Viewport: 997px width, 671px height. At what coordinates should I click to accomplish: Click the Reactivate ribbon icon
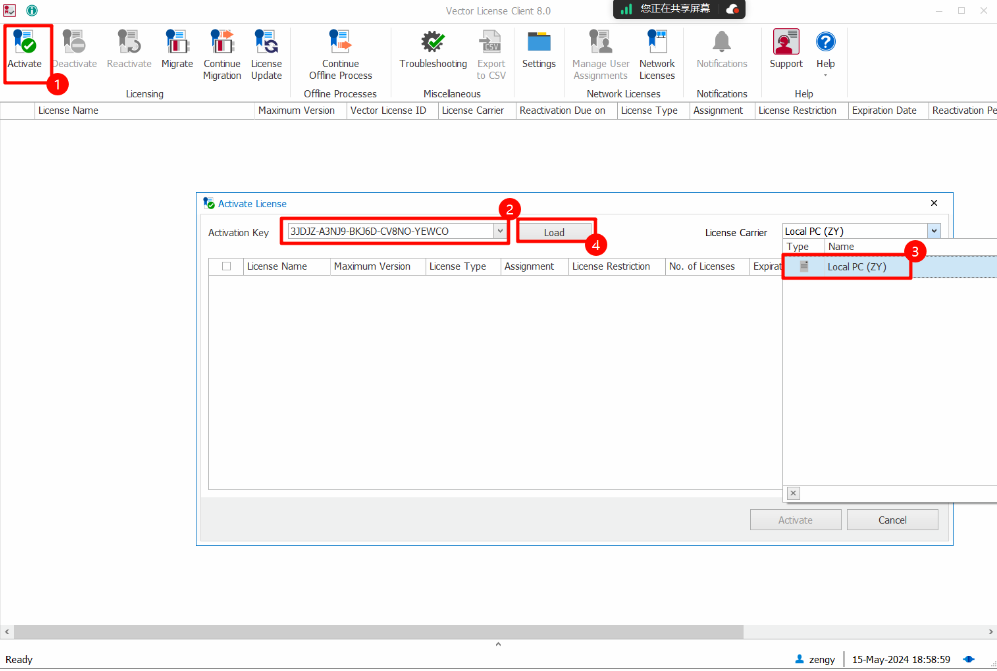[x=129, y=43]
